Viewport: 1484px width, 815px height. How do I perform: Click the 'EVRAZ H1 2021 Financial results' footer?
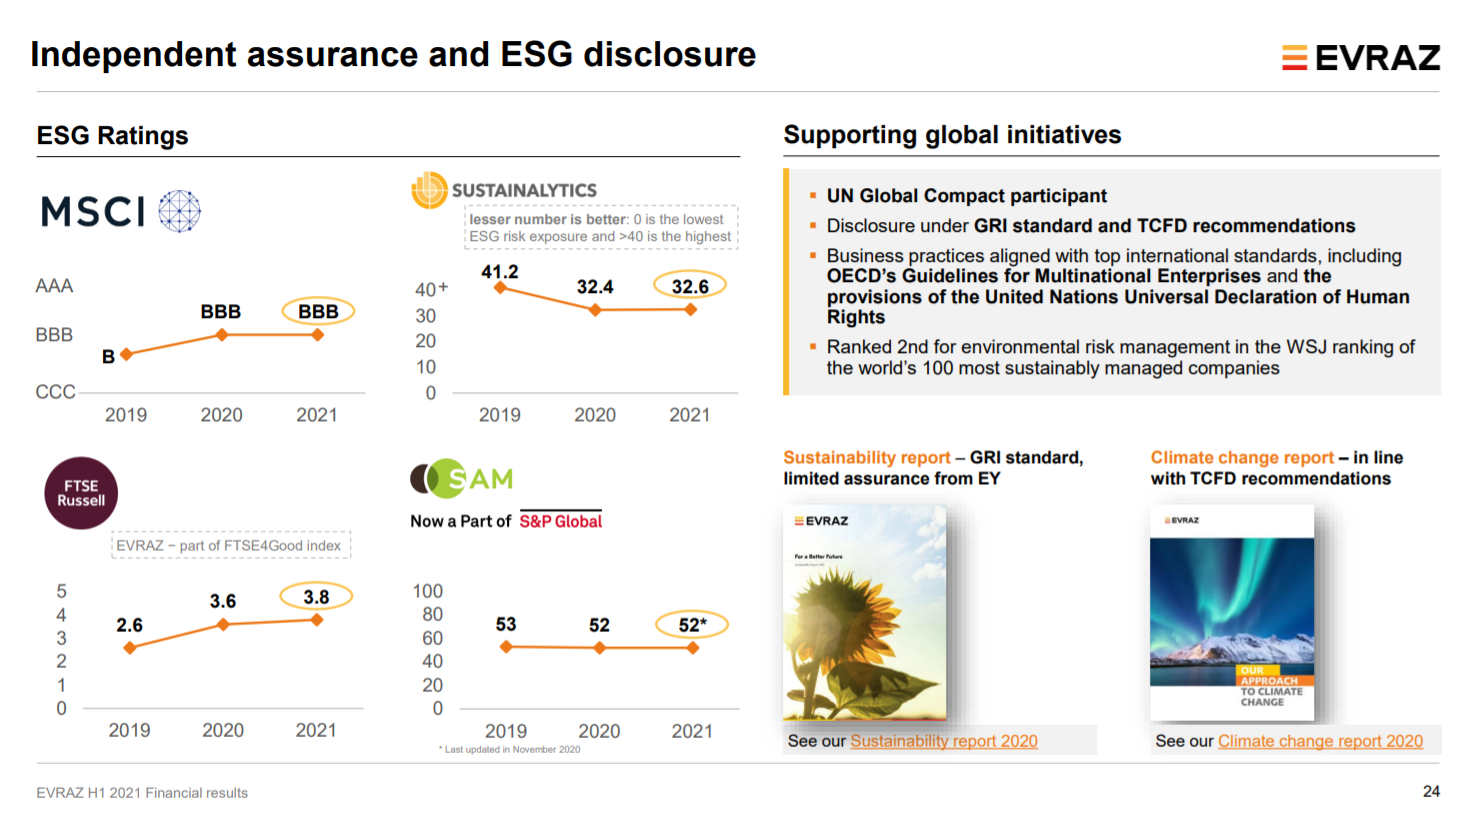click(x=142, y=793)
